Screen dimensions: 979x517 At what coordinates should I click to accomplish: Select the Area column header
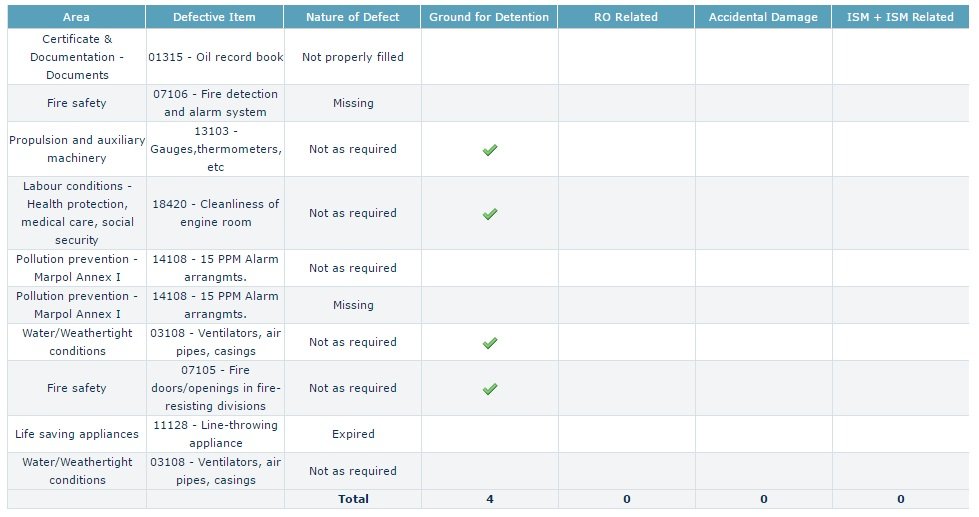[76, 17]
